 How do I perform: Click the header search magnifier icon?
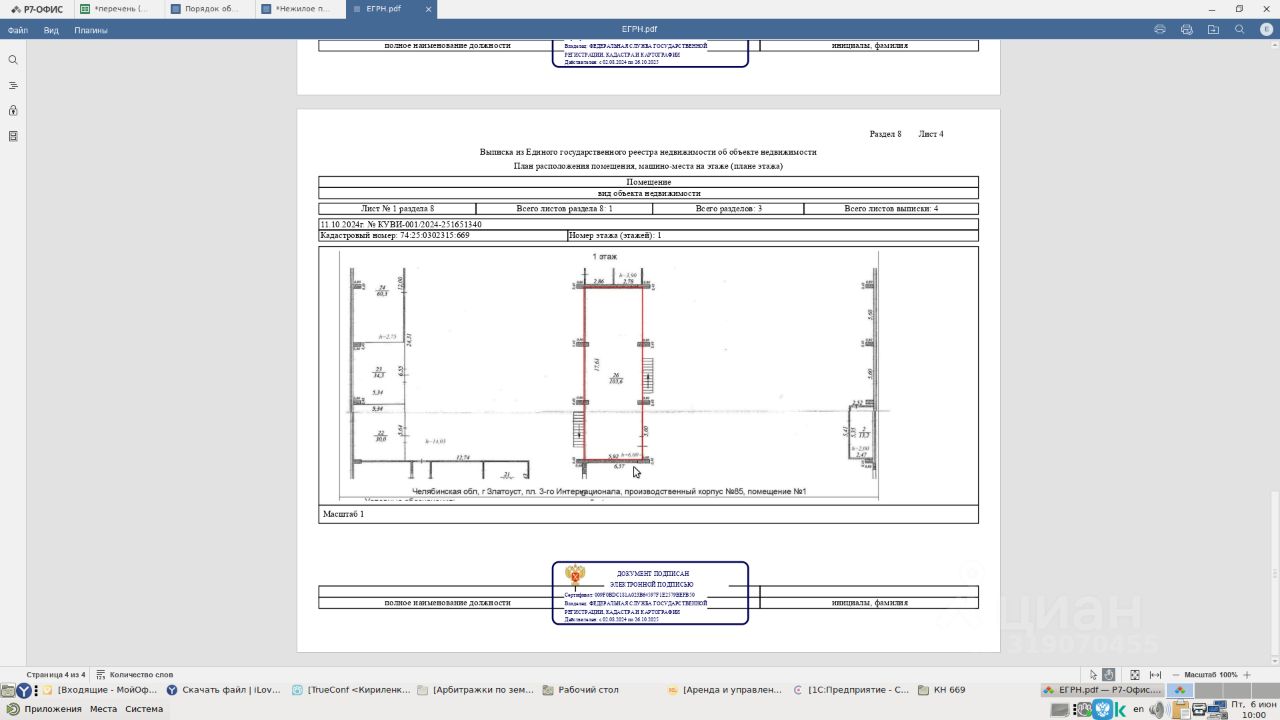coord(1240,30)
